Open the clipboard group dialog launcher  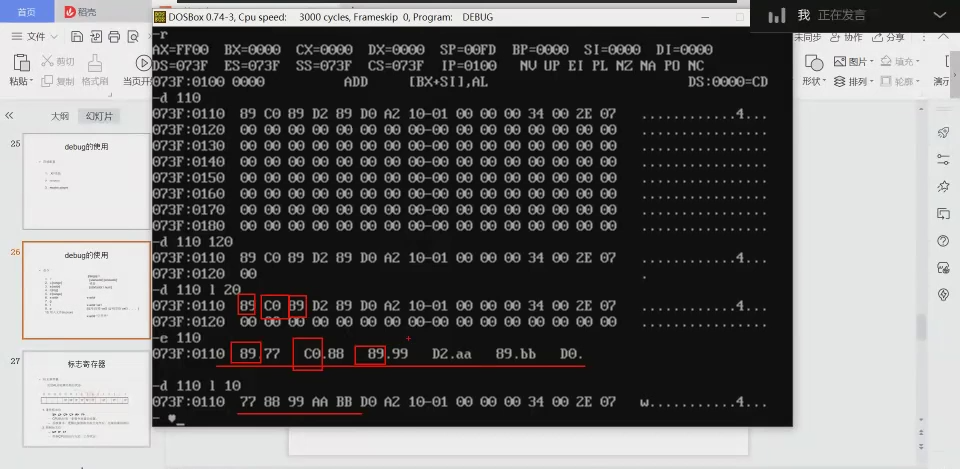[110, 94]
